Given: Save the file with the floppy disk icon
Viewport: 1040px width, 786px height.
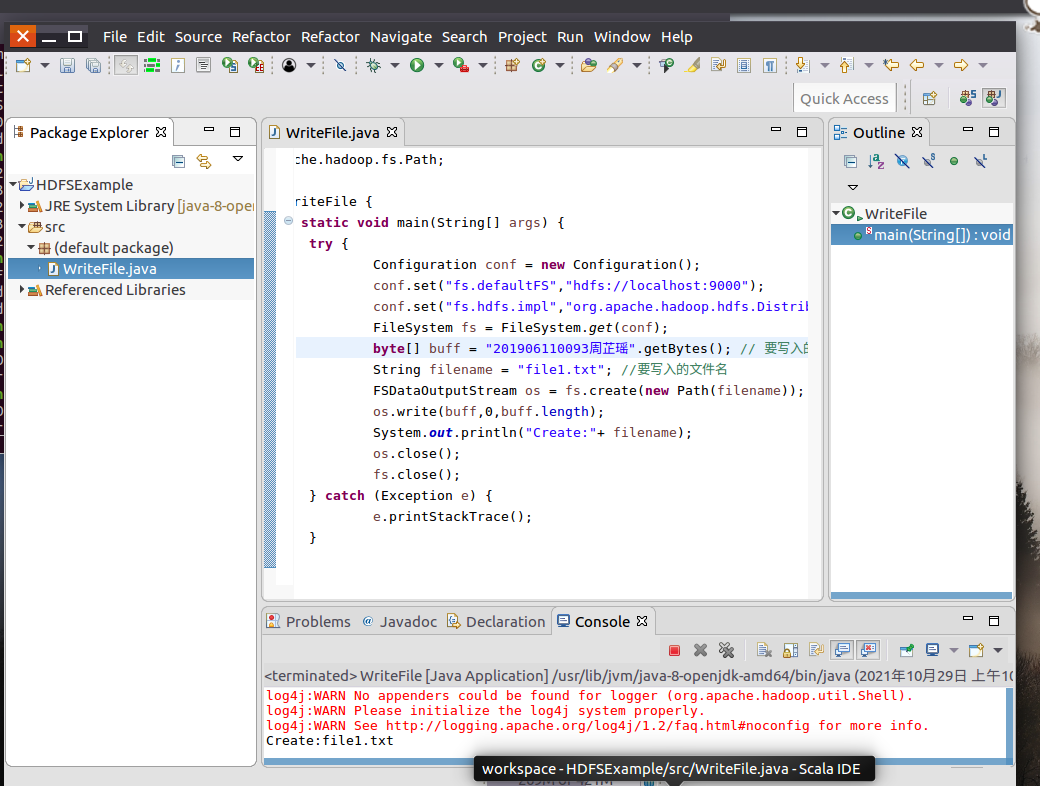Looking at the screenshot, I should tap(67, 65).
